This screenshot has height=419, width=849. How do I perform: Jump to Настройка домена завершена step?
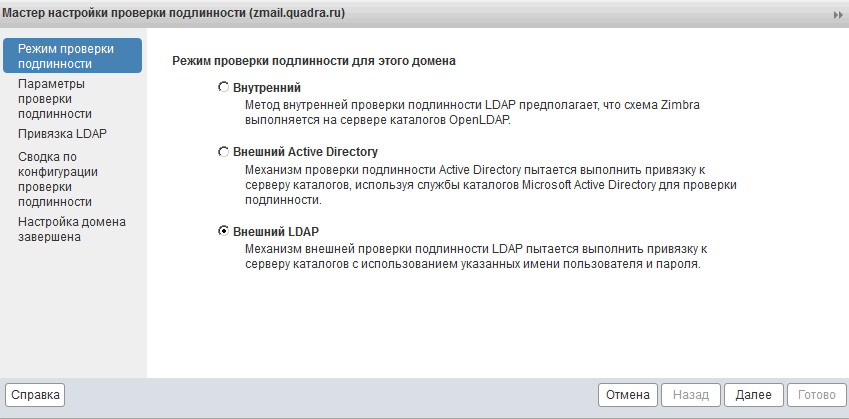click(x=73, y=230)
